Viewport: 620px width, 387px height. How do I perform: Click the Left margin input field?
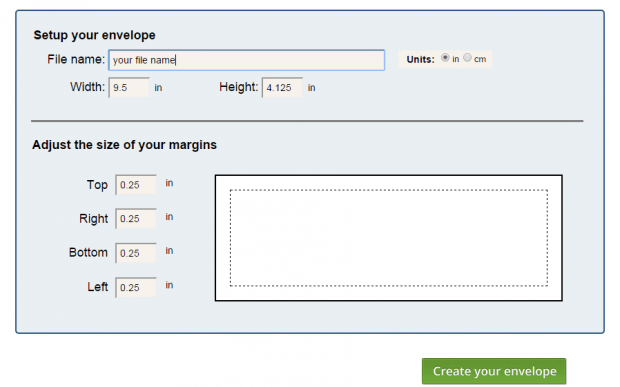point(136,287)
